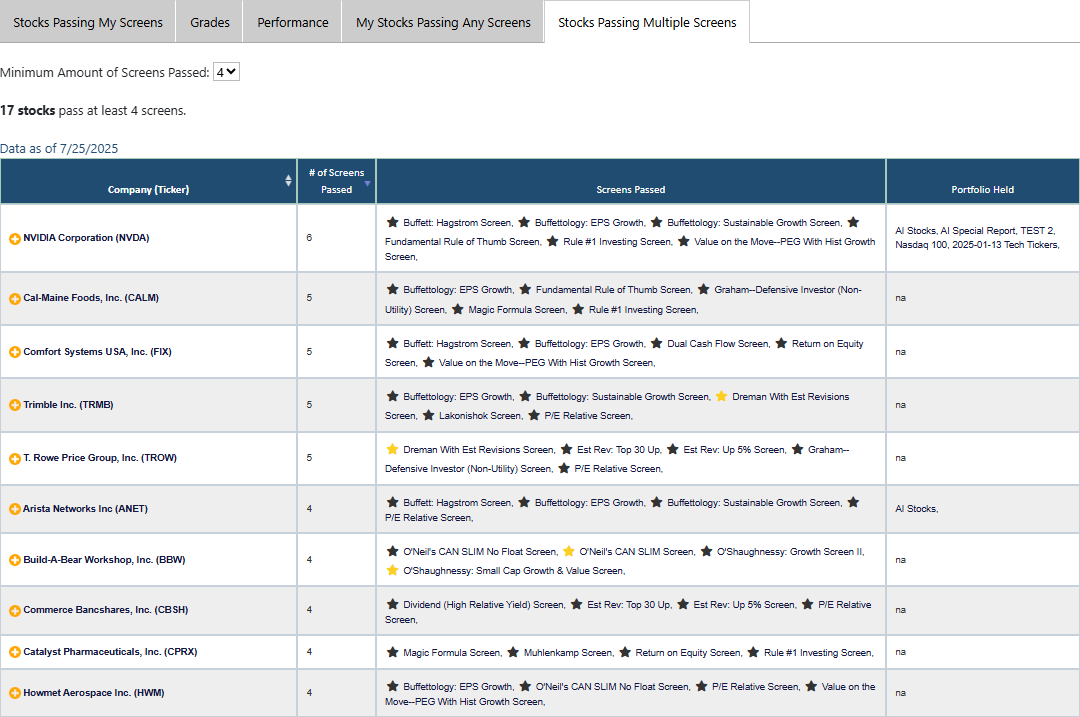Click the Portfolio Held column header
The image size is (1080, 717).
click(982, 182)
